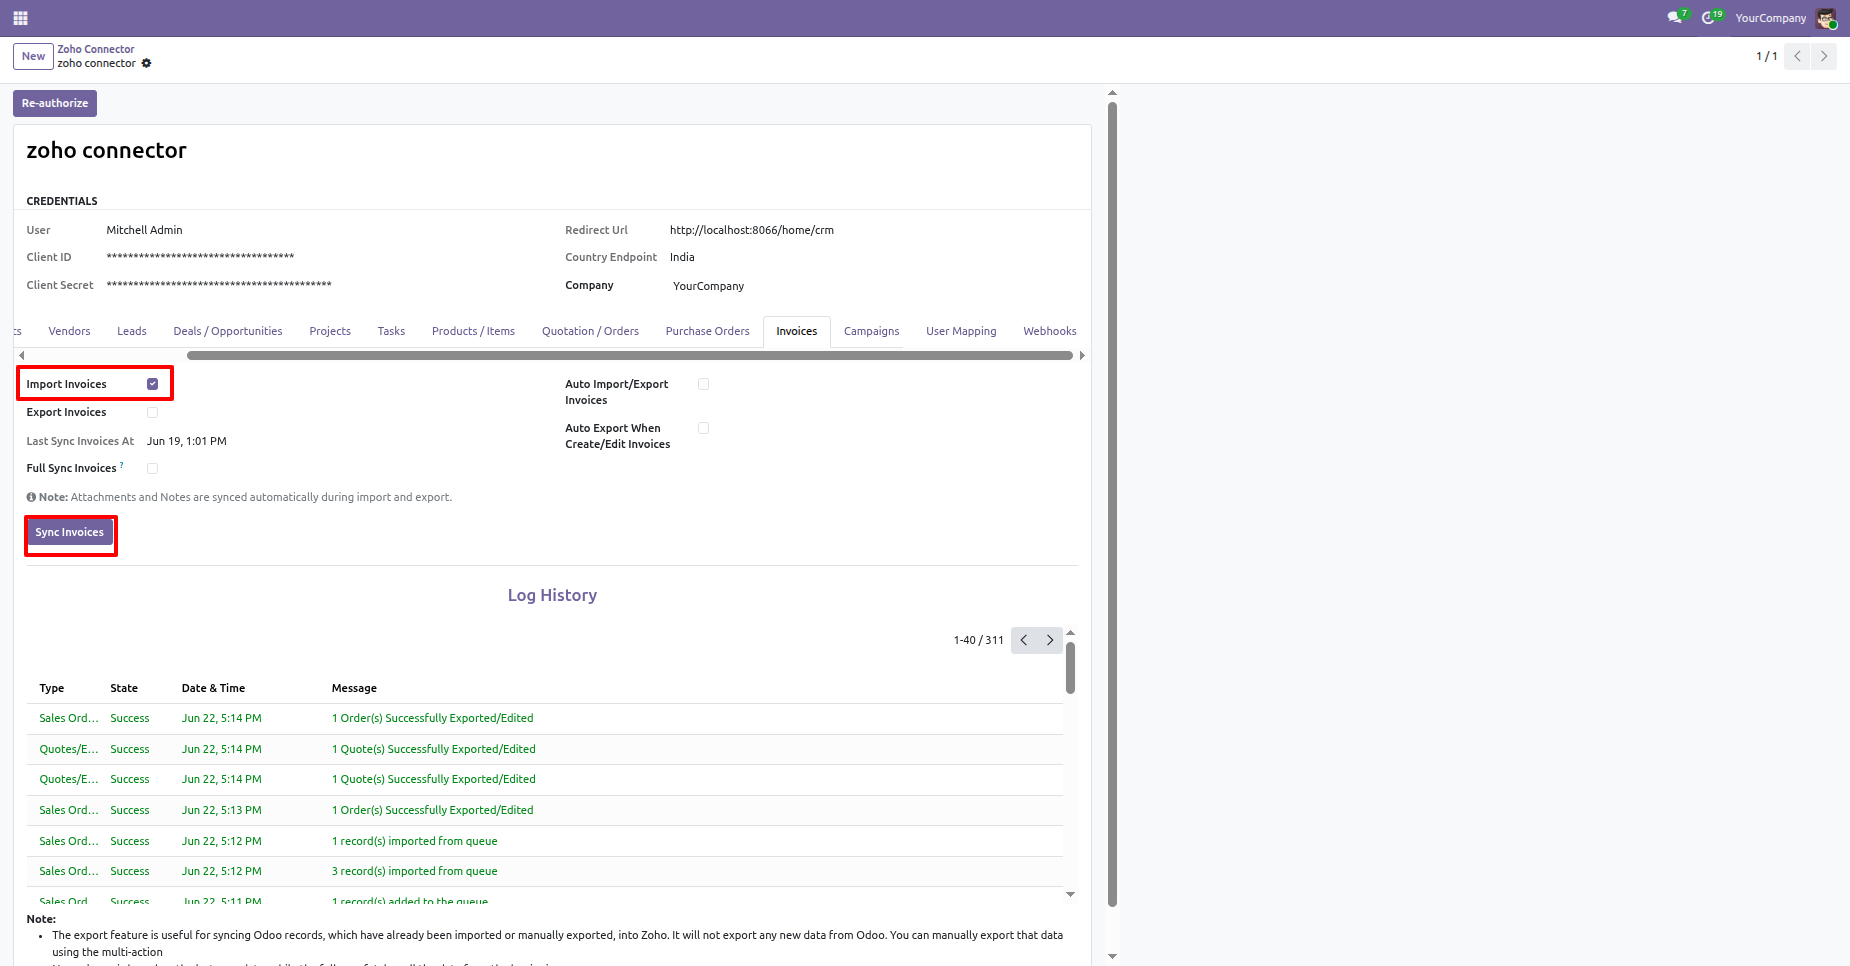The height and width of the screenshot is (966, 1850).
Task: Switch to the Webhooks tab
Action: [1049, 331]
